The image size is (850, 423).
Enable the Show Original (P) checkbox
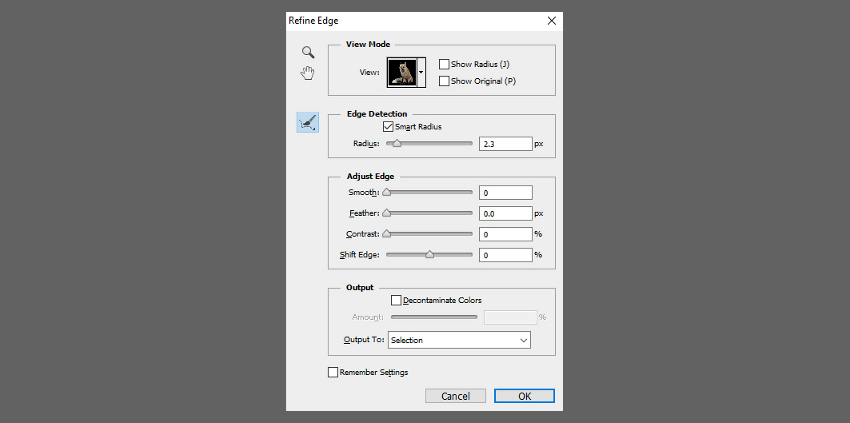(x=444, y=81)
